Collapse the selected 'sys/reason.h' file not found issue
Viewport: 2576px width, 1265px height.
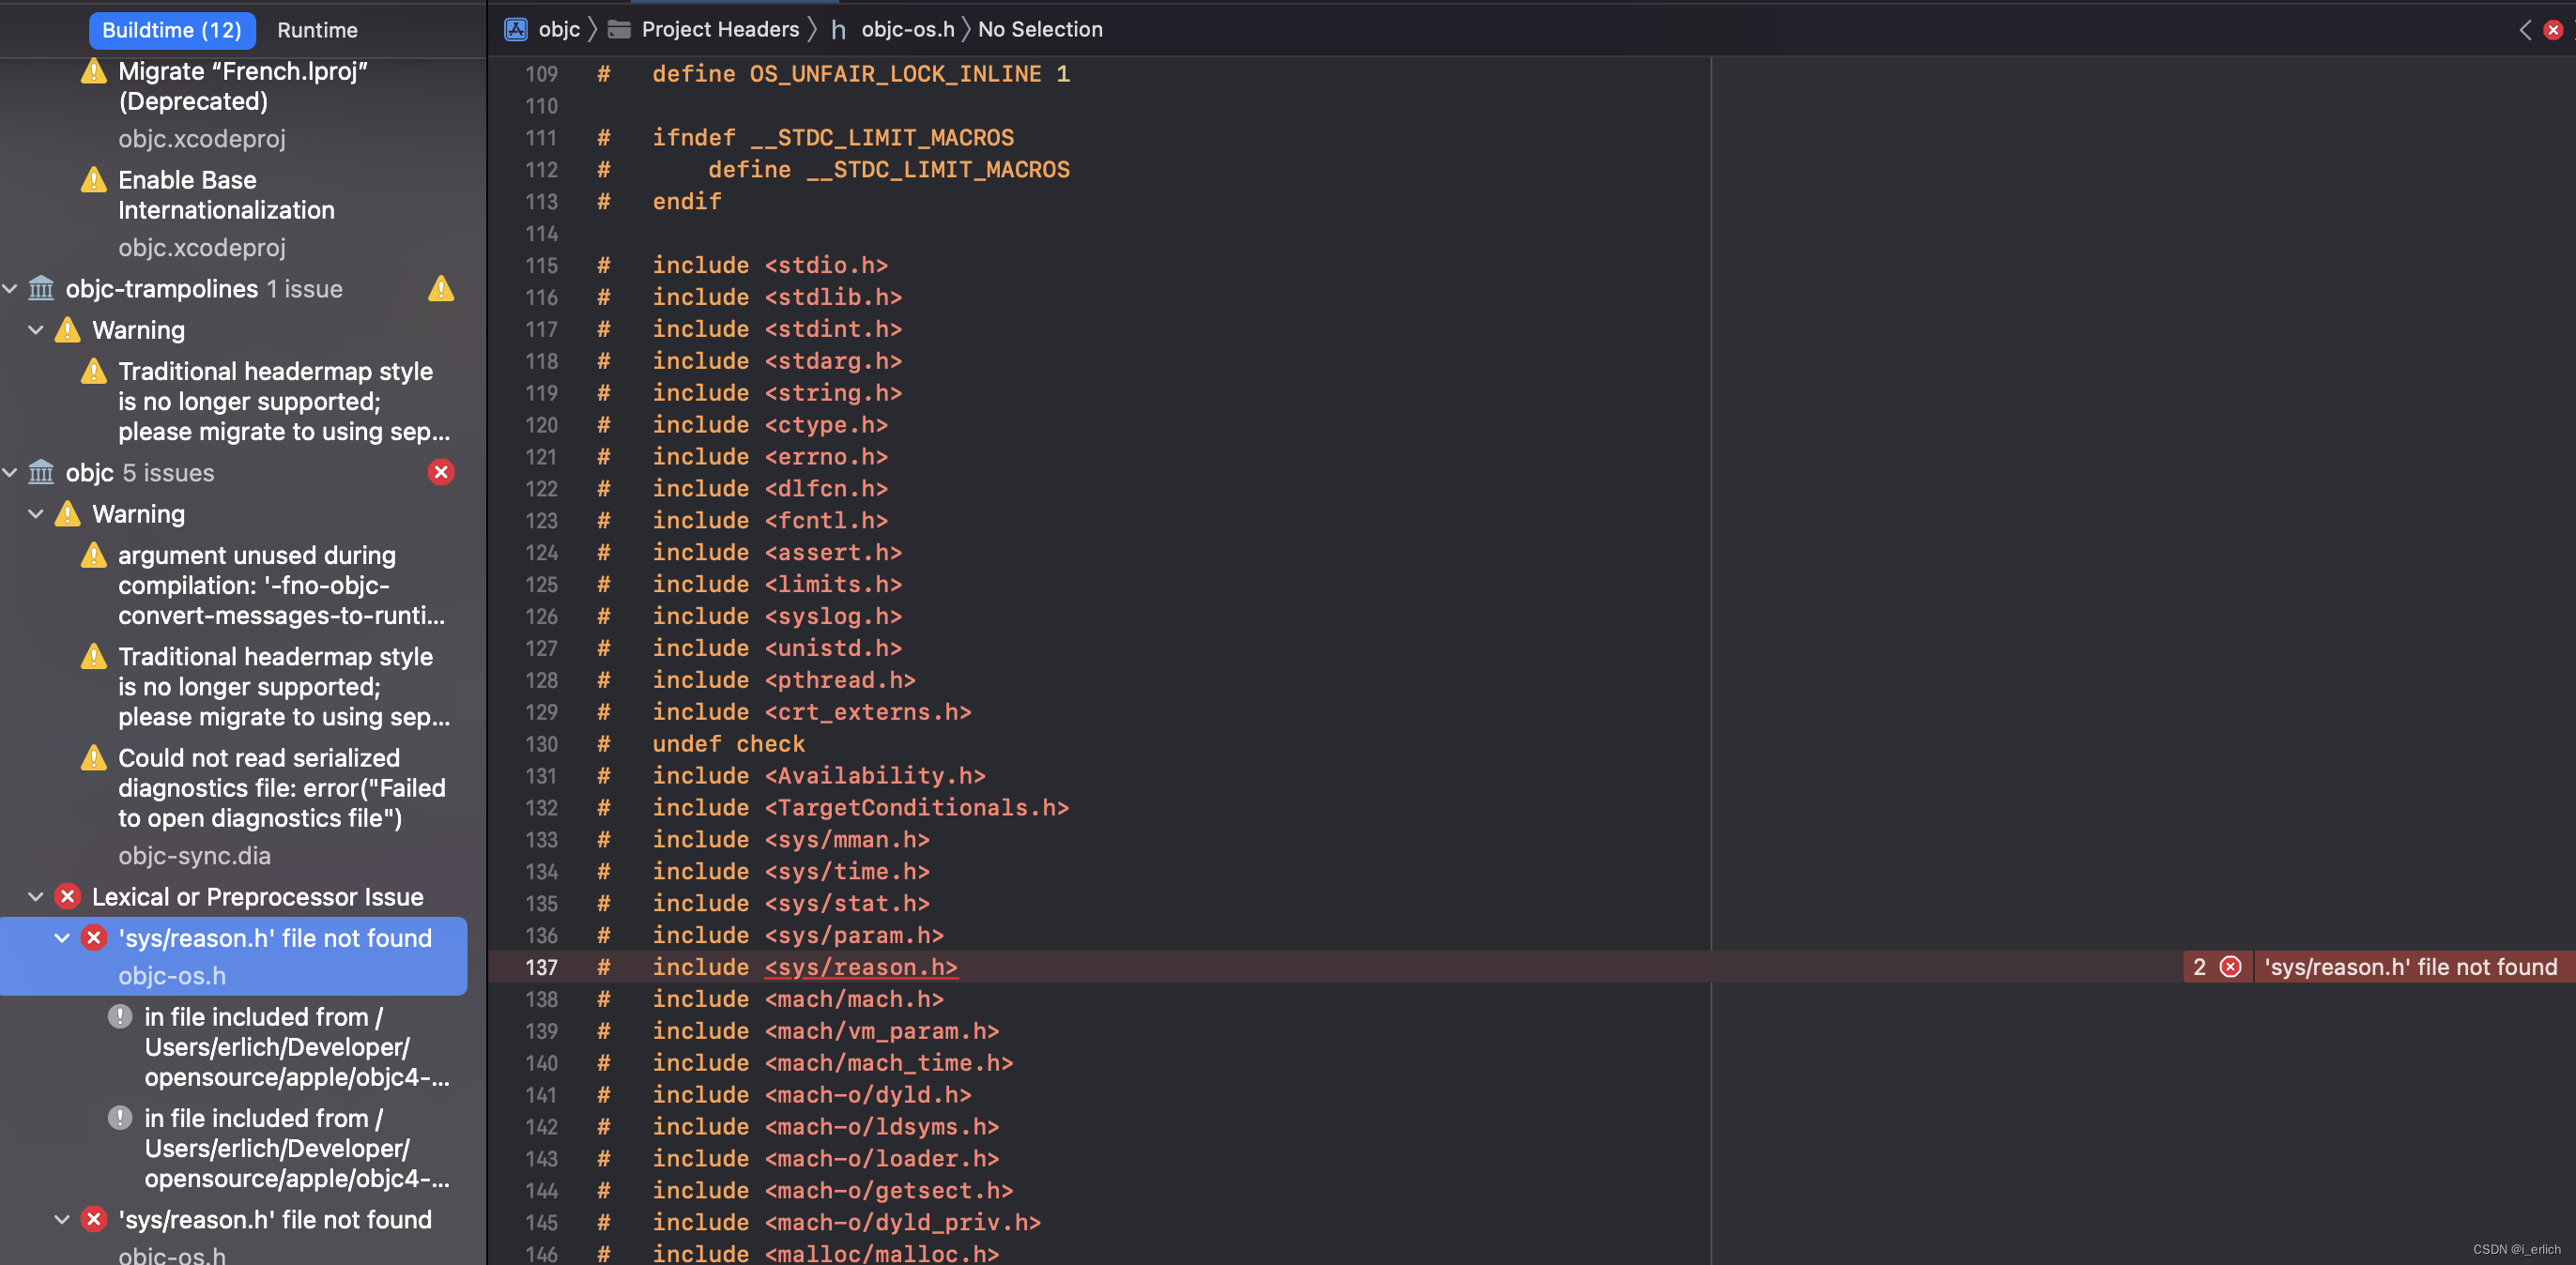tap(62, 938)
